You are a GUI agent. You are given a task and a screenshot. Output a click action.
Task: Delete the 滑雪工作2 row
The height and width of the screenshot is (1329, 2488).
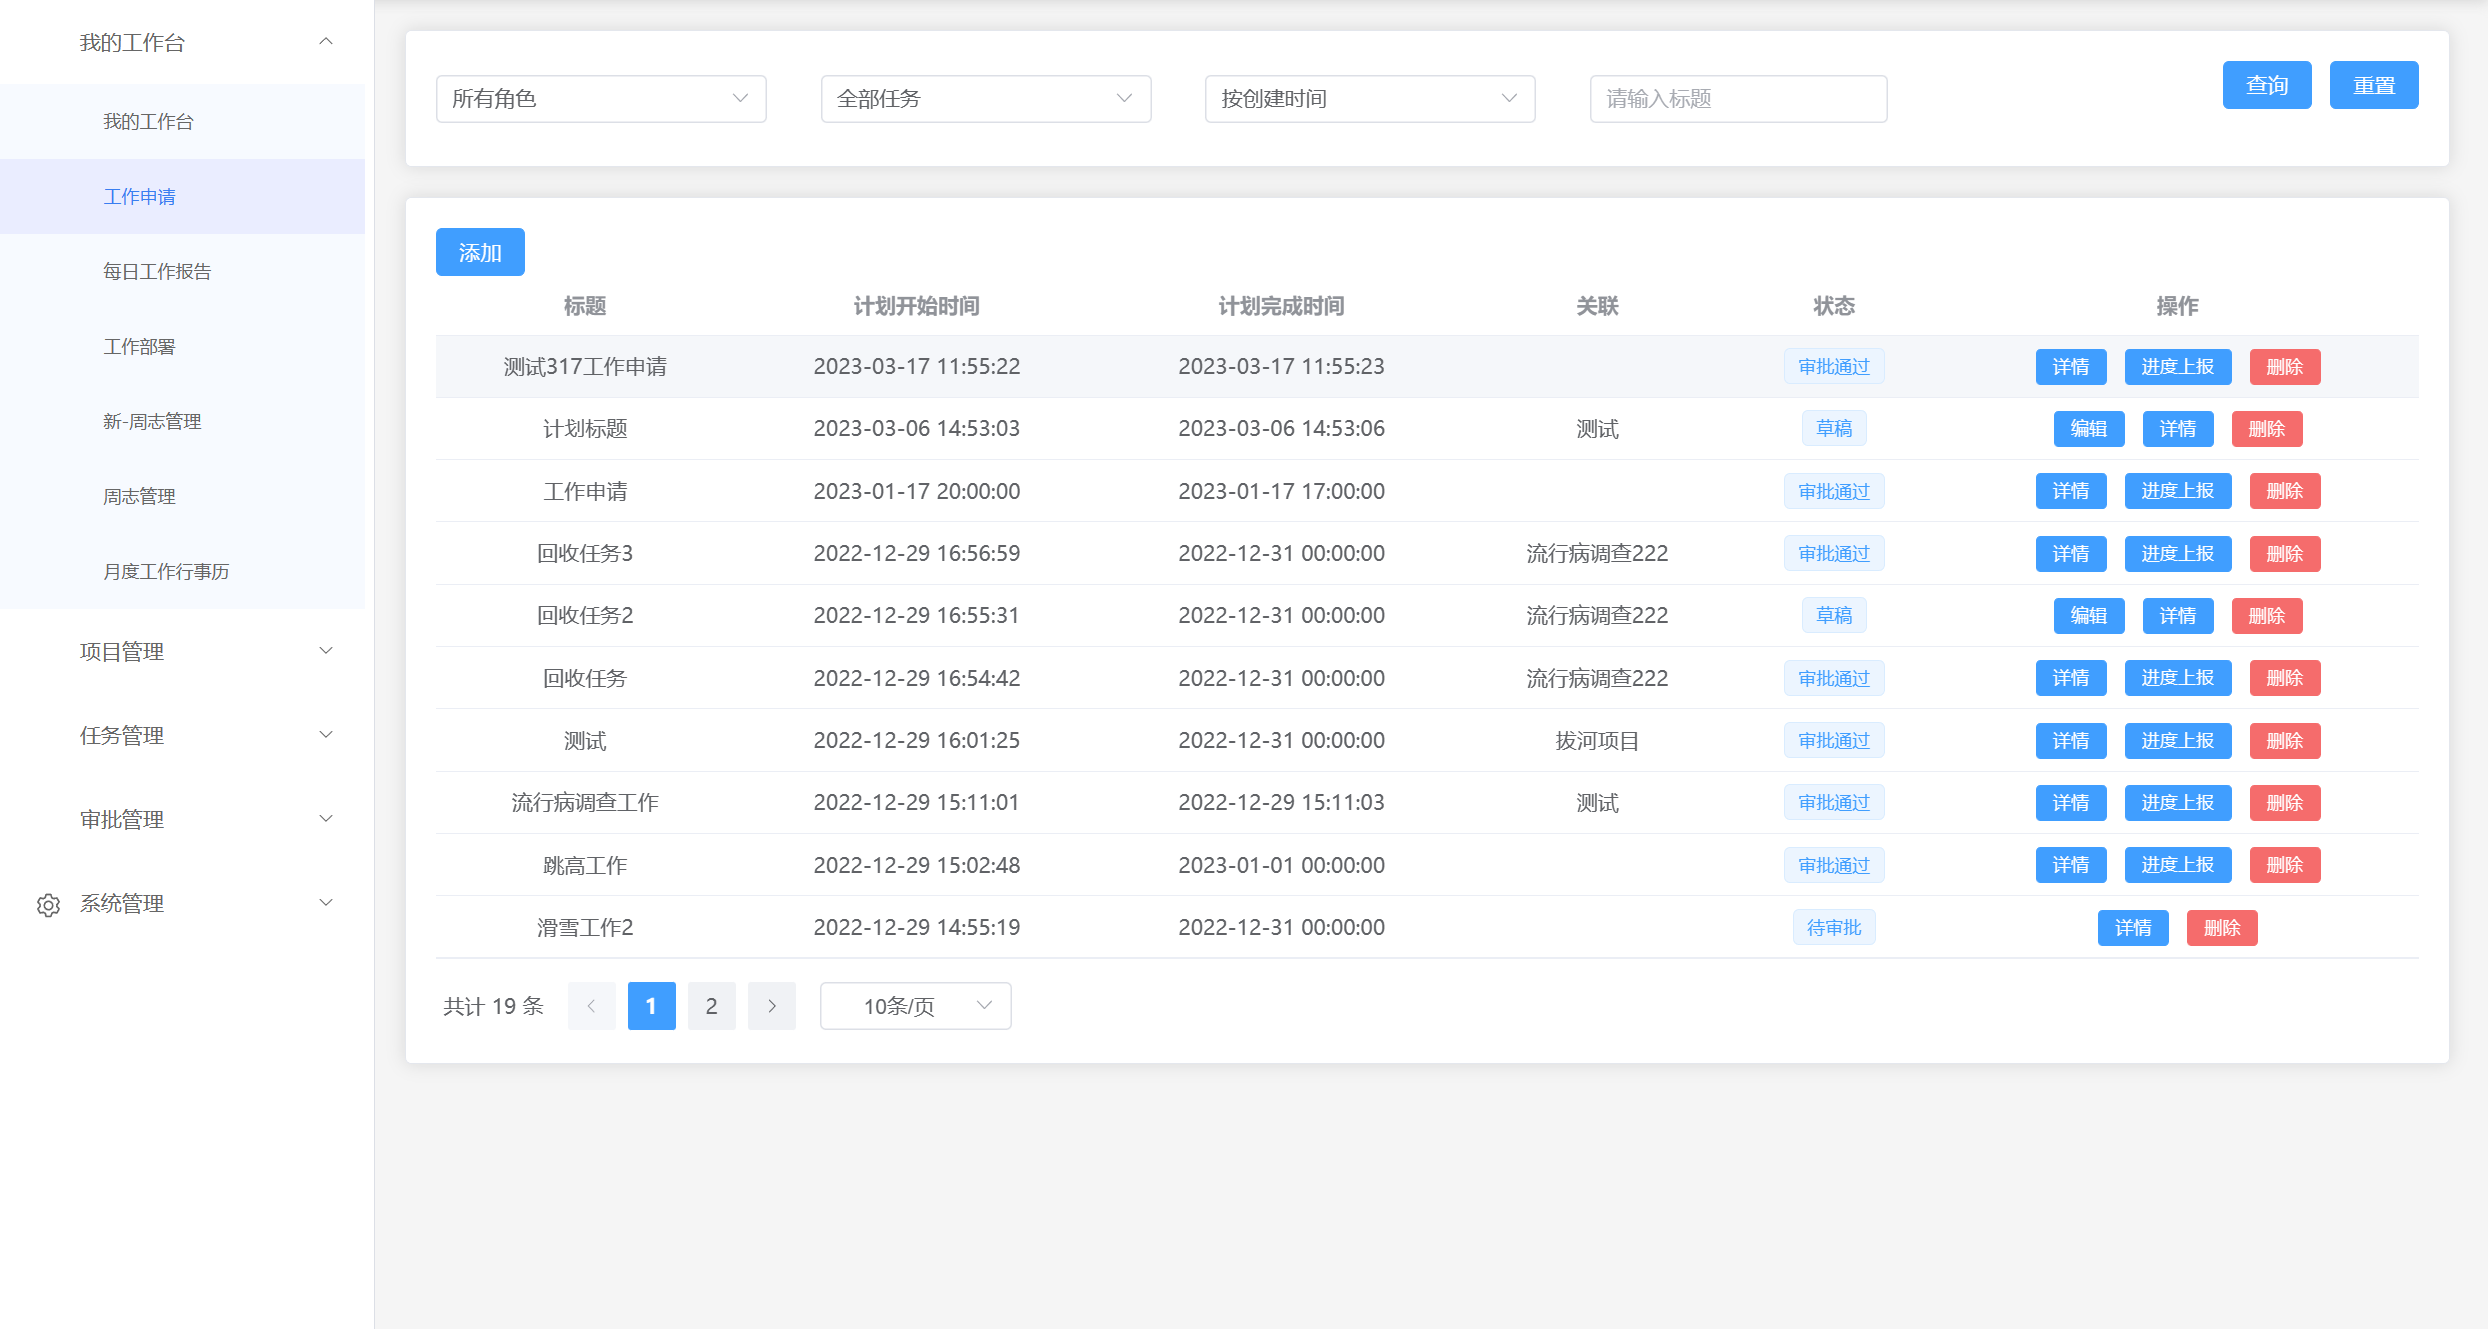point(2222,928)
